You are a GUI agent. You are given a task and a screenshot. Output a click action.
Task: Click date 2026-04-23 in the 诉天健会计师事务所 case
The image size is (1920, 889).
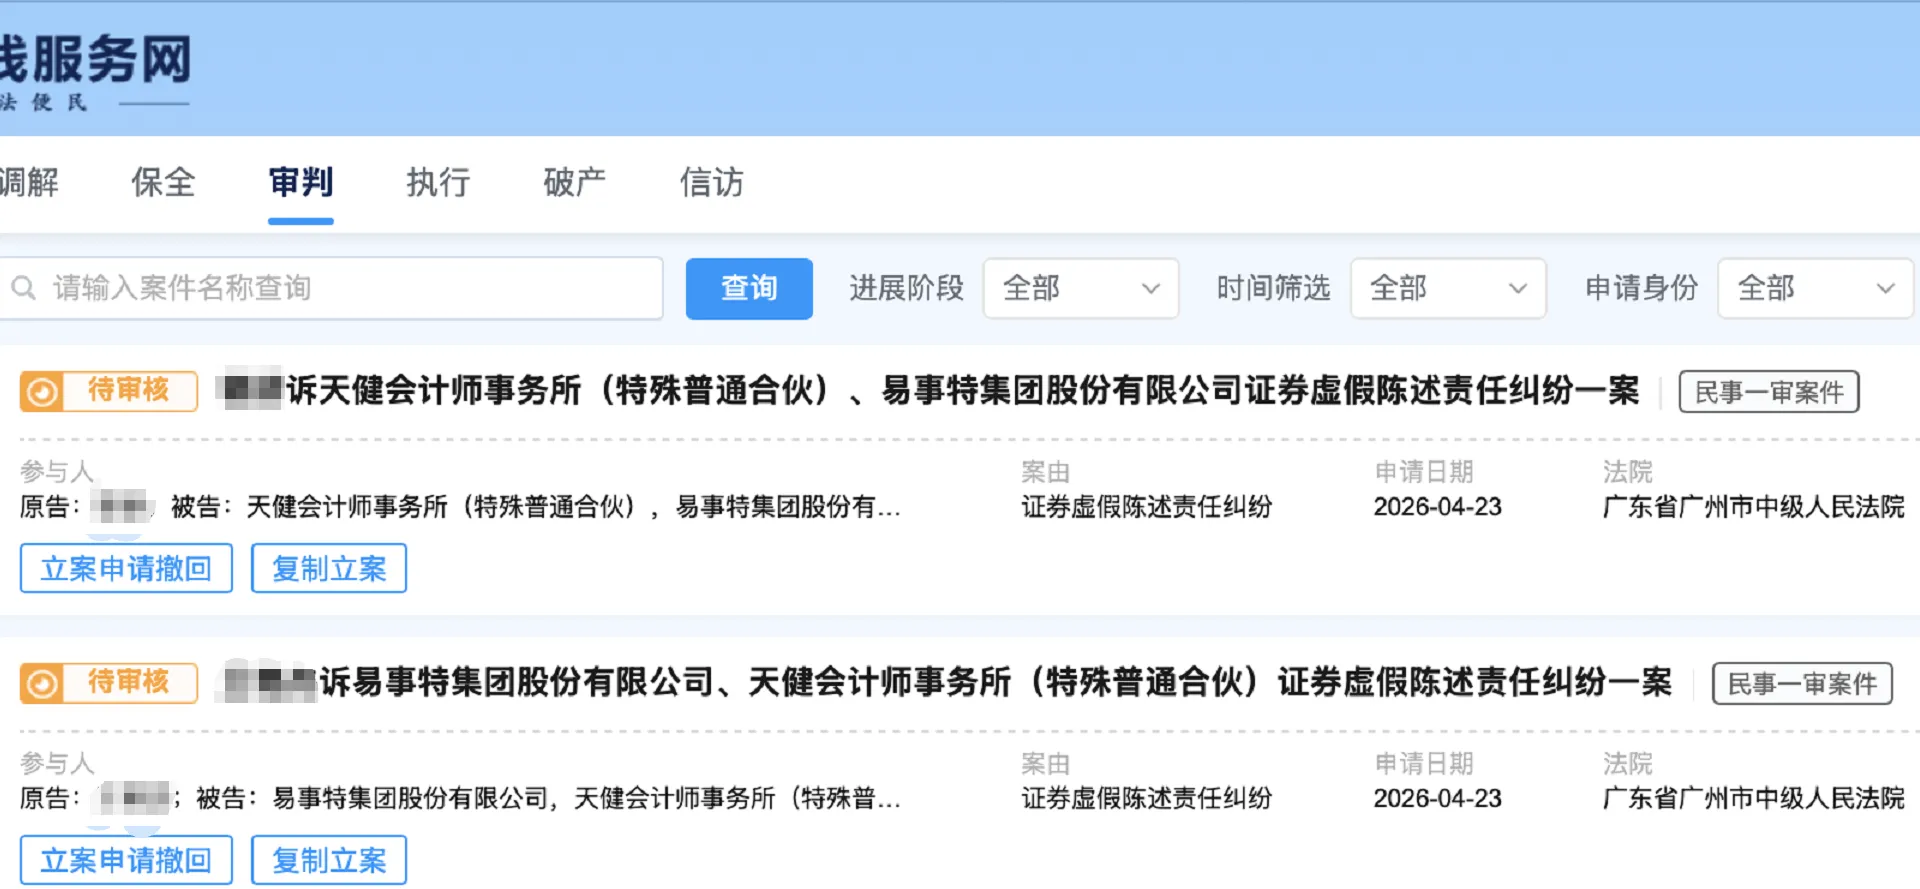[x=1438, y=507]
